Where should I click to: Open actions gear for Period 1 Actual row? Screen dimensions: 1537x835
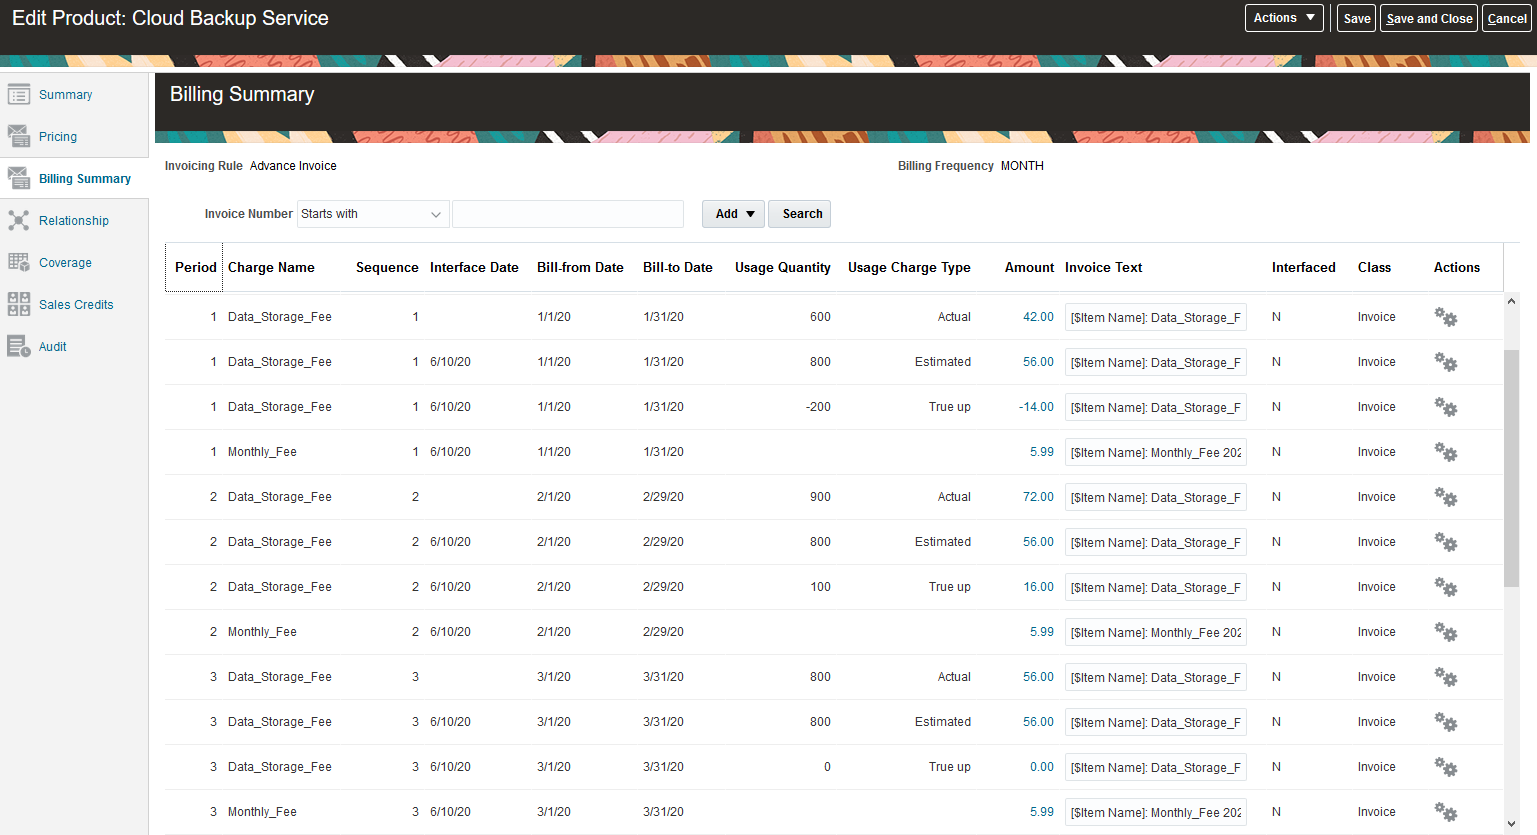pyautogui.click(x=1446, y=317)
